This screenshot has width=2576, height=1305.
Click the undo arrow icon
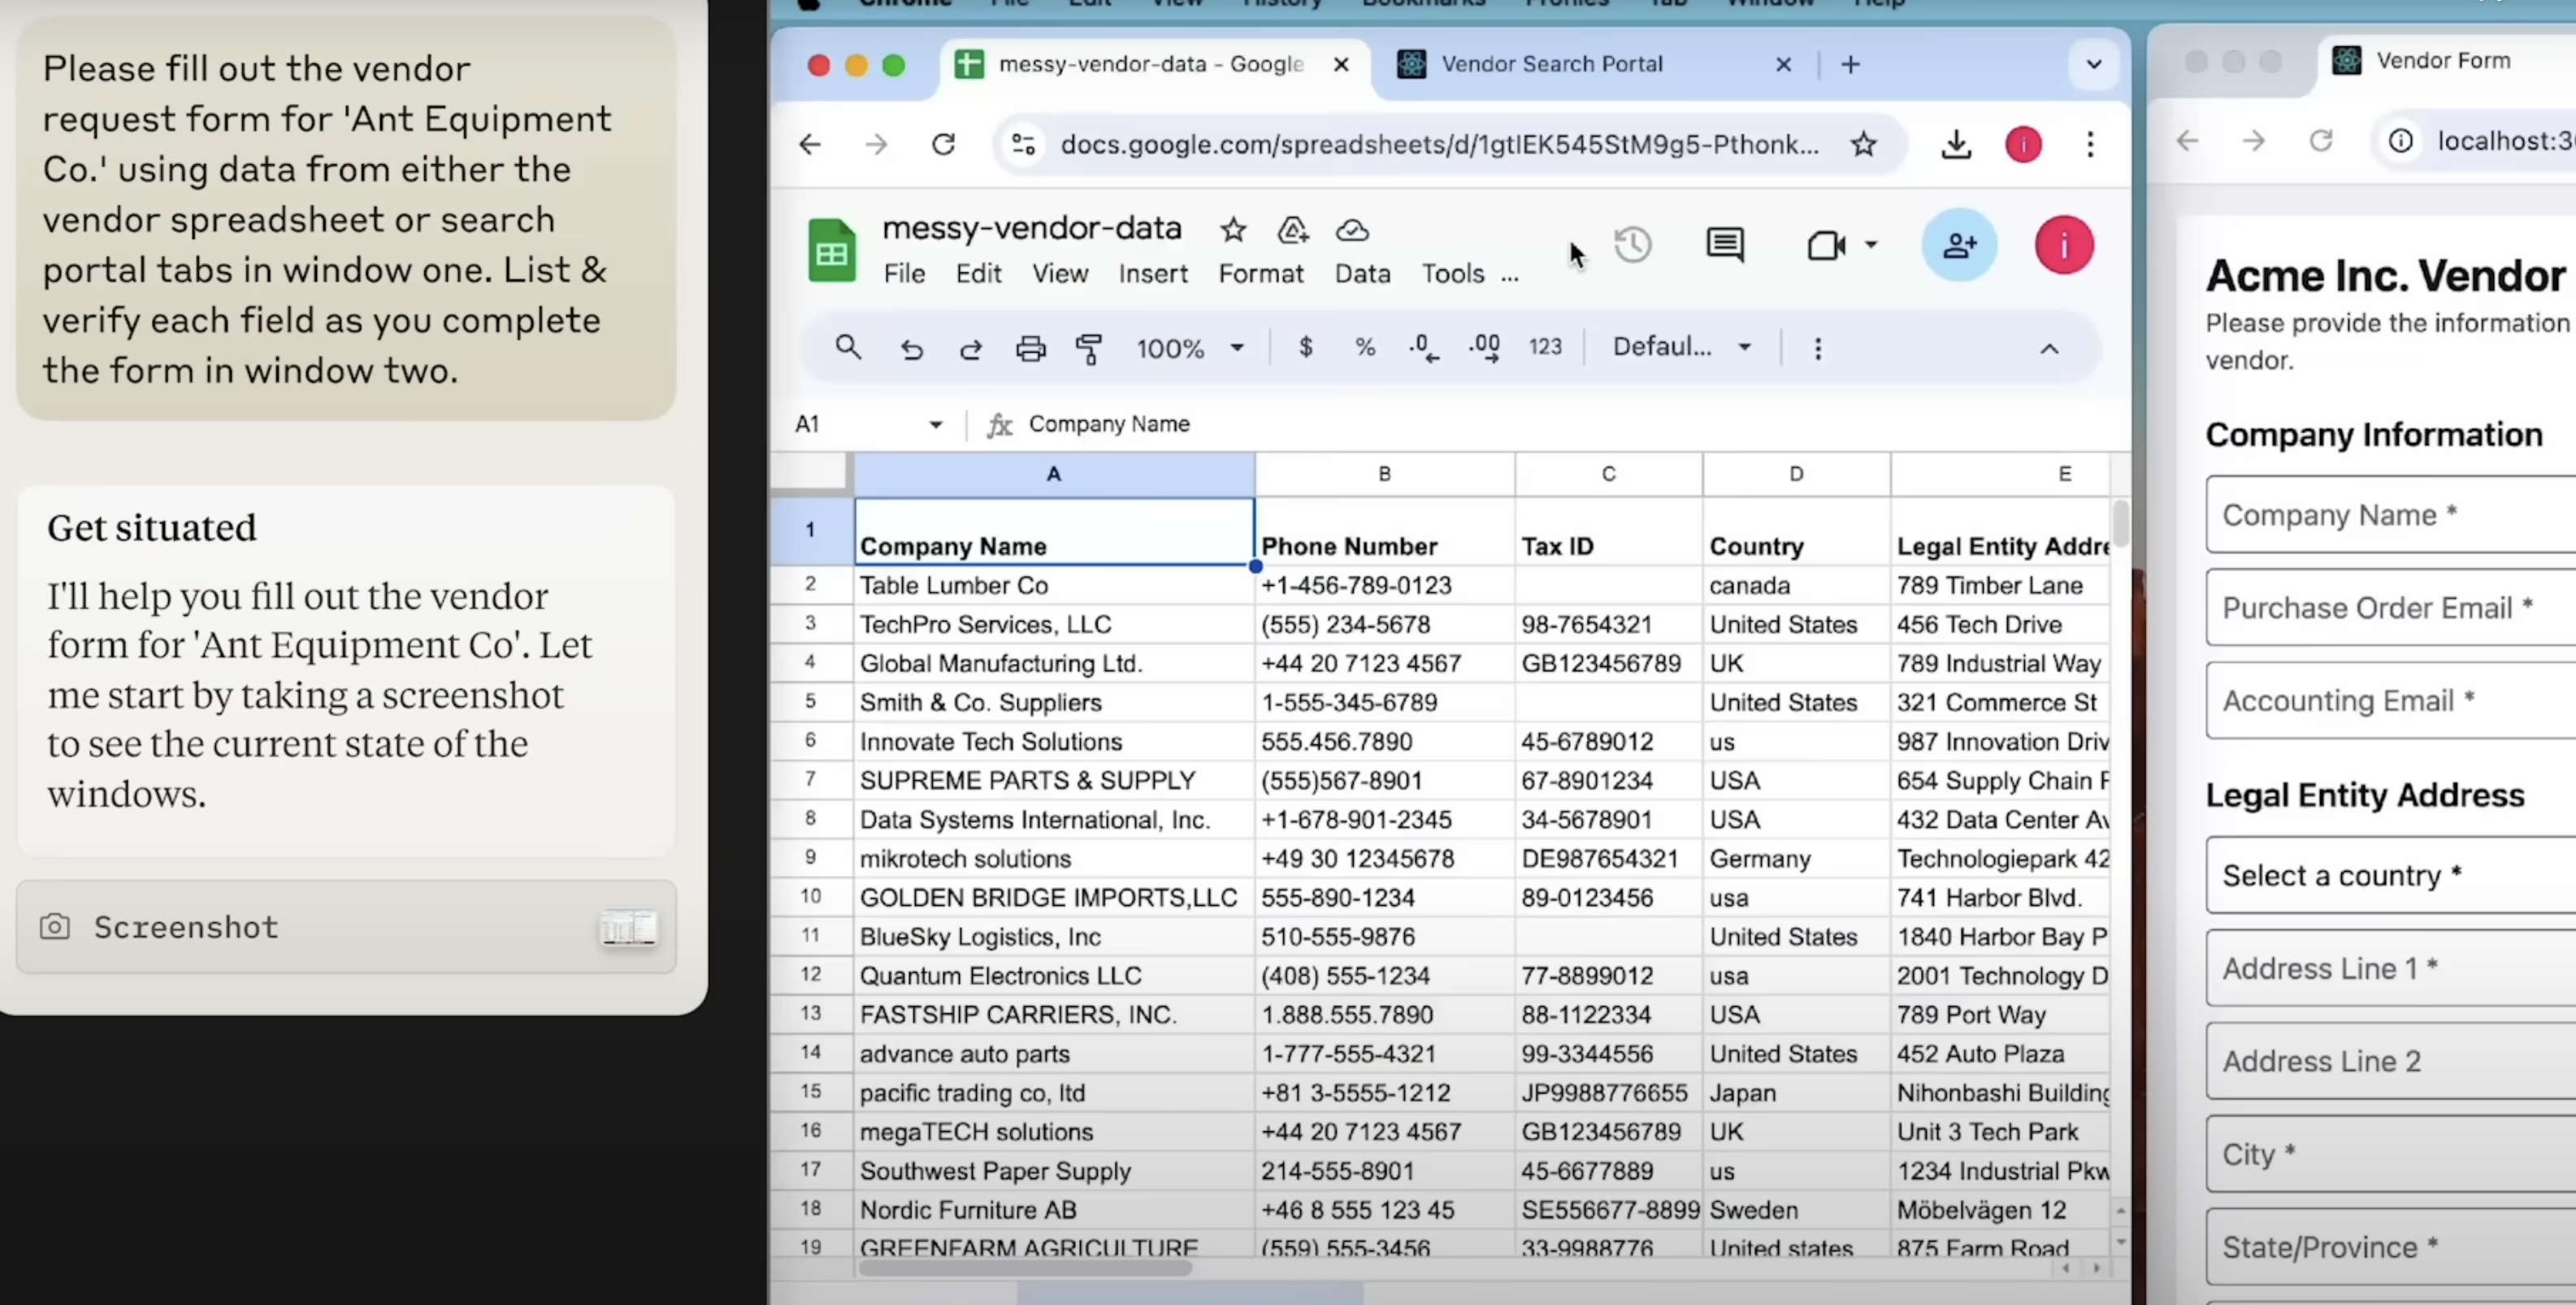coord(911,348)
